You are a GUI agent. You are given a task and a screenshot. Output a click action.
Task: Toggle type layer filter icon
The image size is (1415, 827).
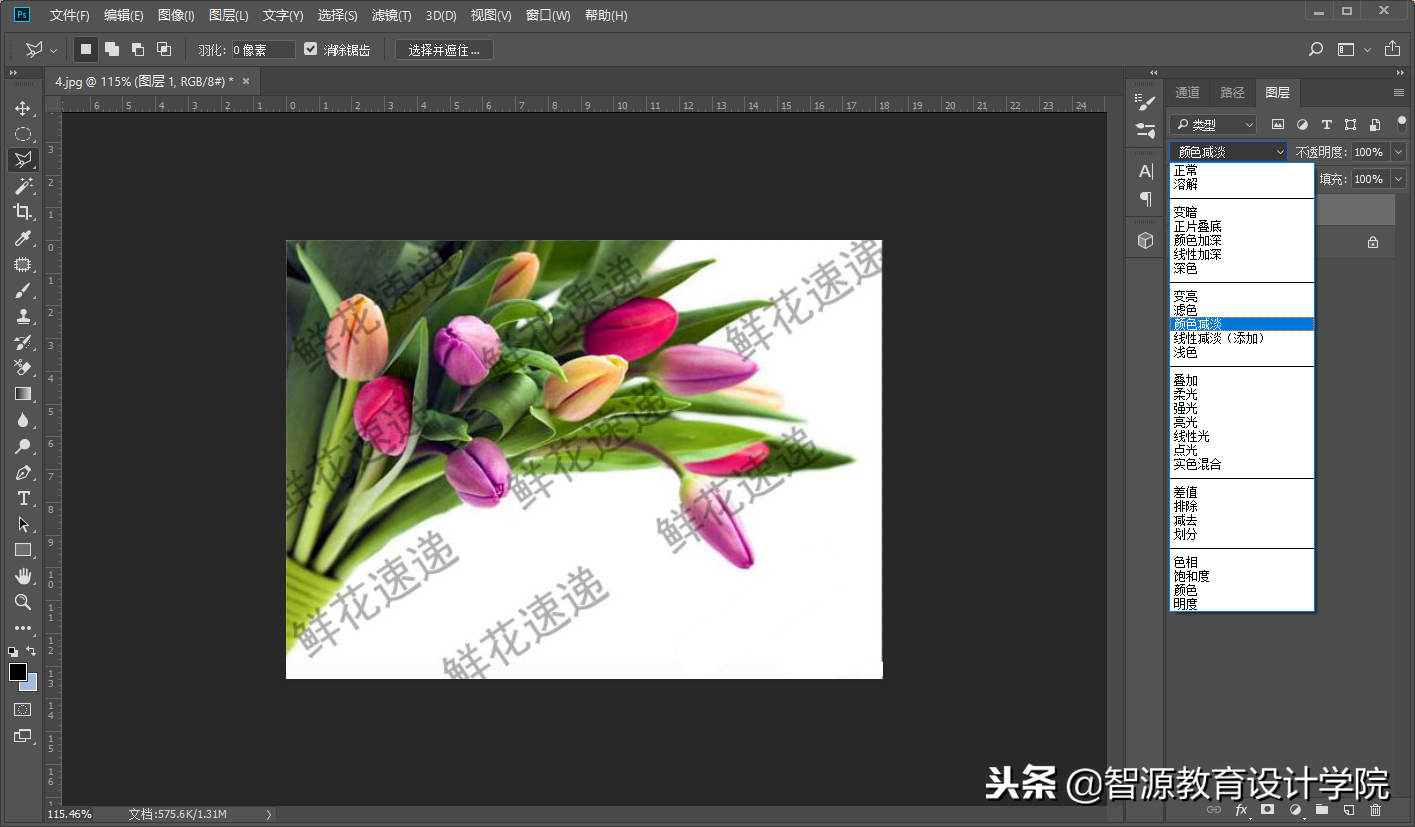[x=1326, y=125]
